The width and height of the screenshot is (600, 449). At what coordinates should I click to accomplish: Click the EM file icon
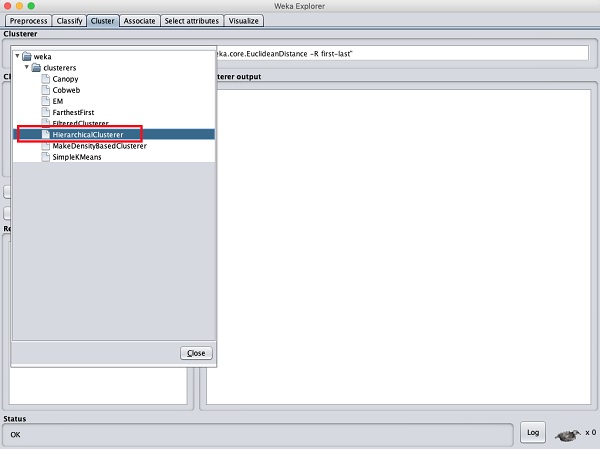[46, 101]
